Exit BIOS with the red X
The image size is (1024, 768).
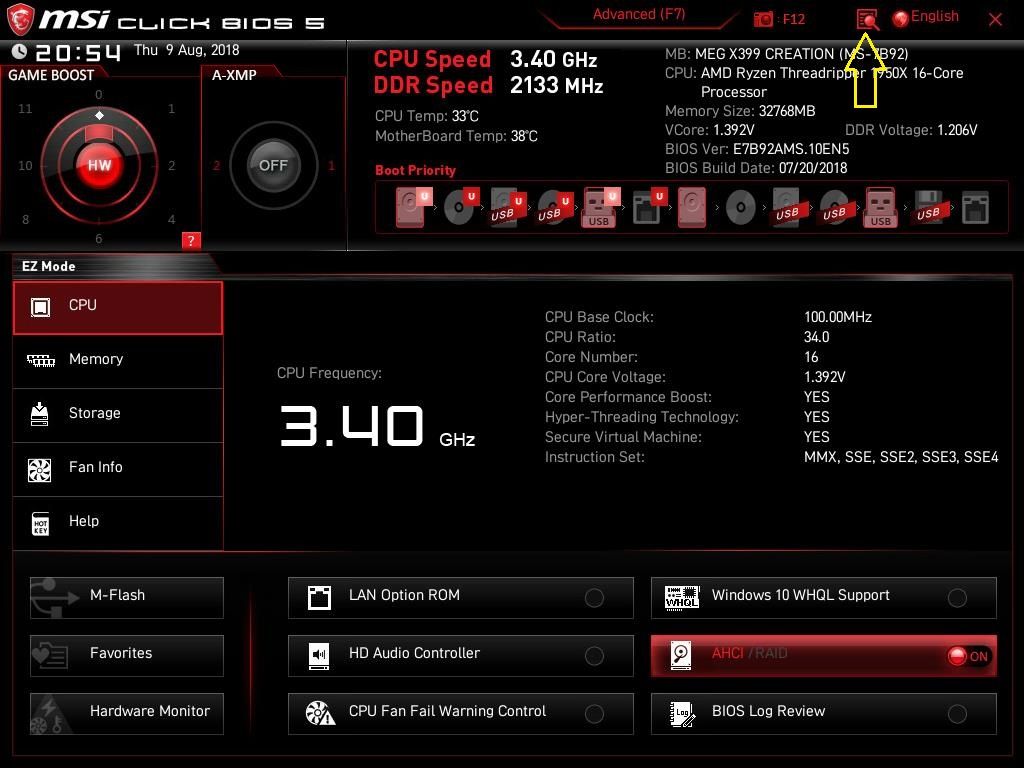pyautogui.click(x=995, y=19)
